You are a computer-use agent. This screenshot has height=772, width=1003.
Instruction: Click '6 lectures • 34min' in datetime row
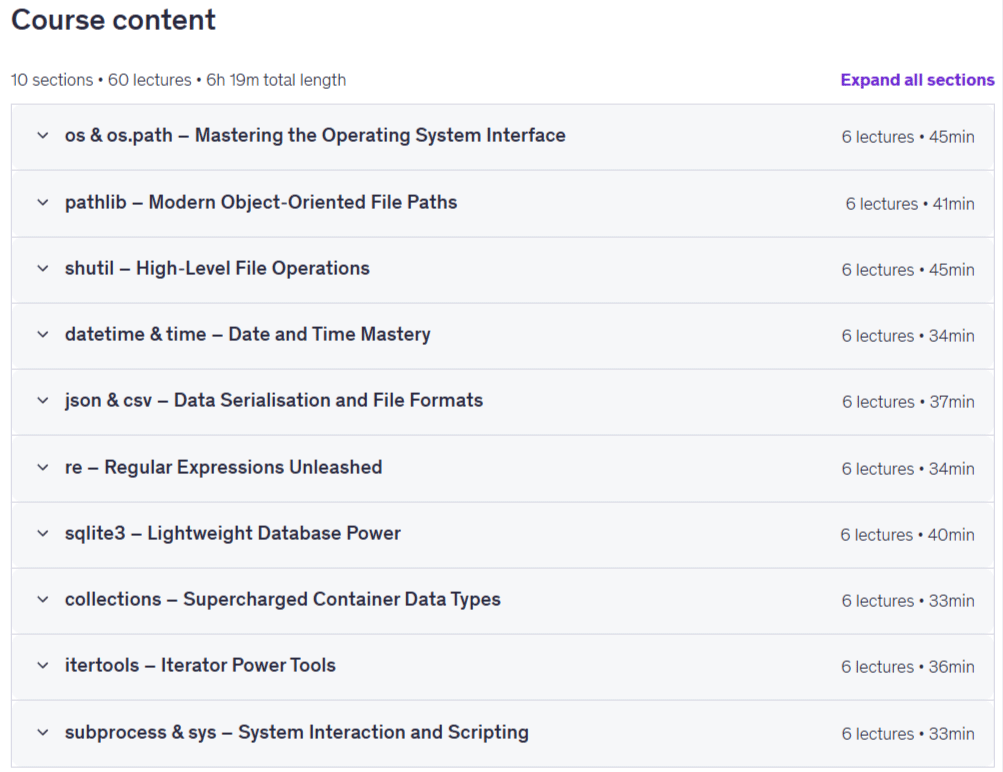tap(908, 336)
